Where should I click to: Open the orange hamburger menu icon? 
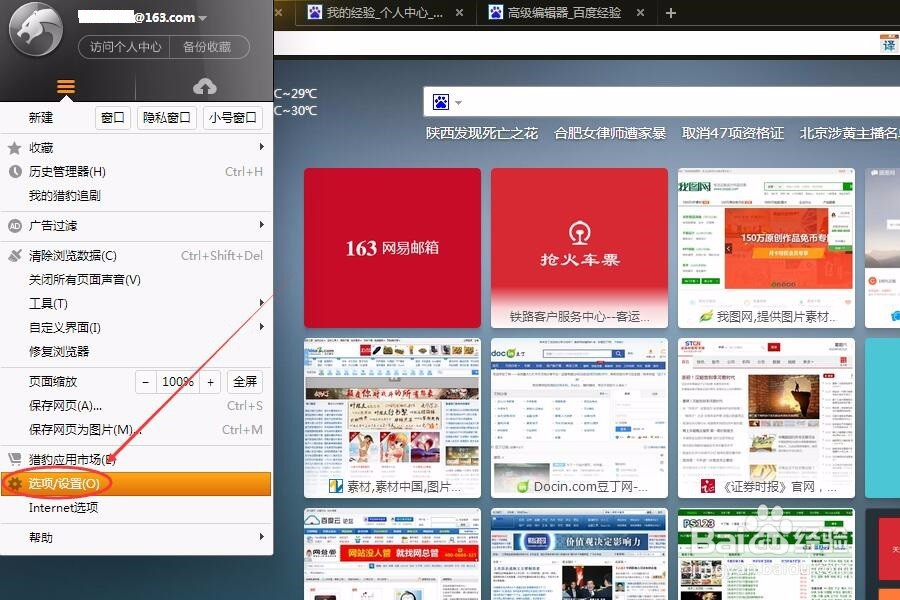click(x=65, y=86)
